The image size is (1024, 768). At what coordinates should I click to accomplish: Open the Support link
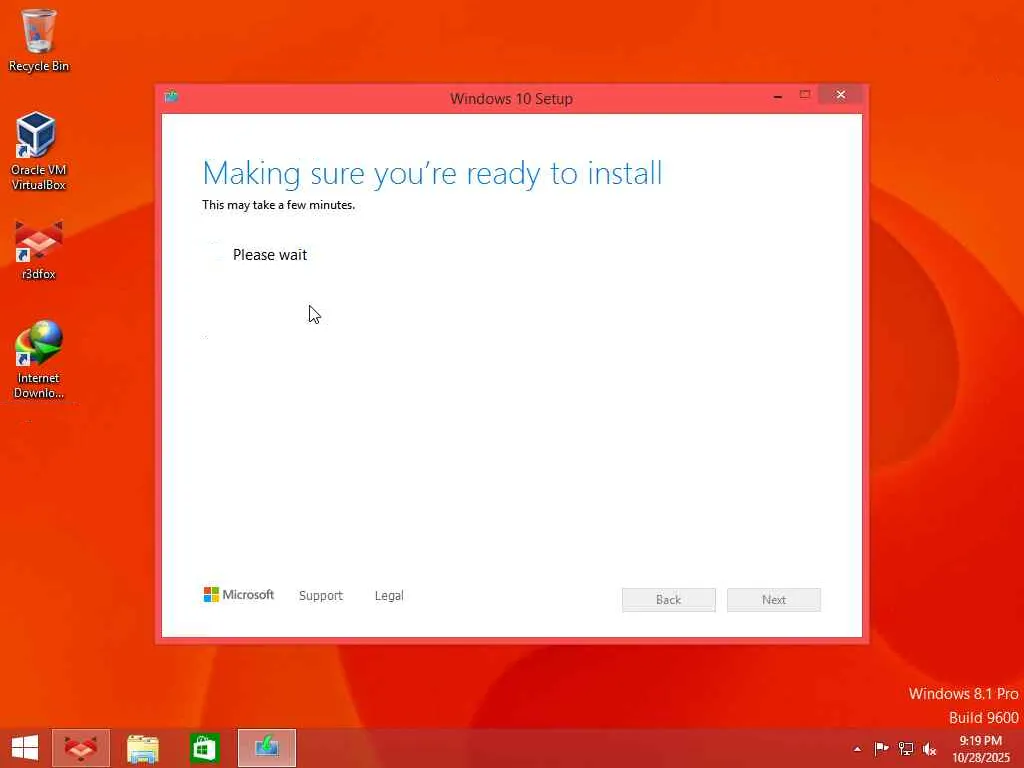point(321,596)
